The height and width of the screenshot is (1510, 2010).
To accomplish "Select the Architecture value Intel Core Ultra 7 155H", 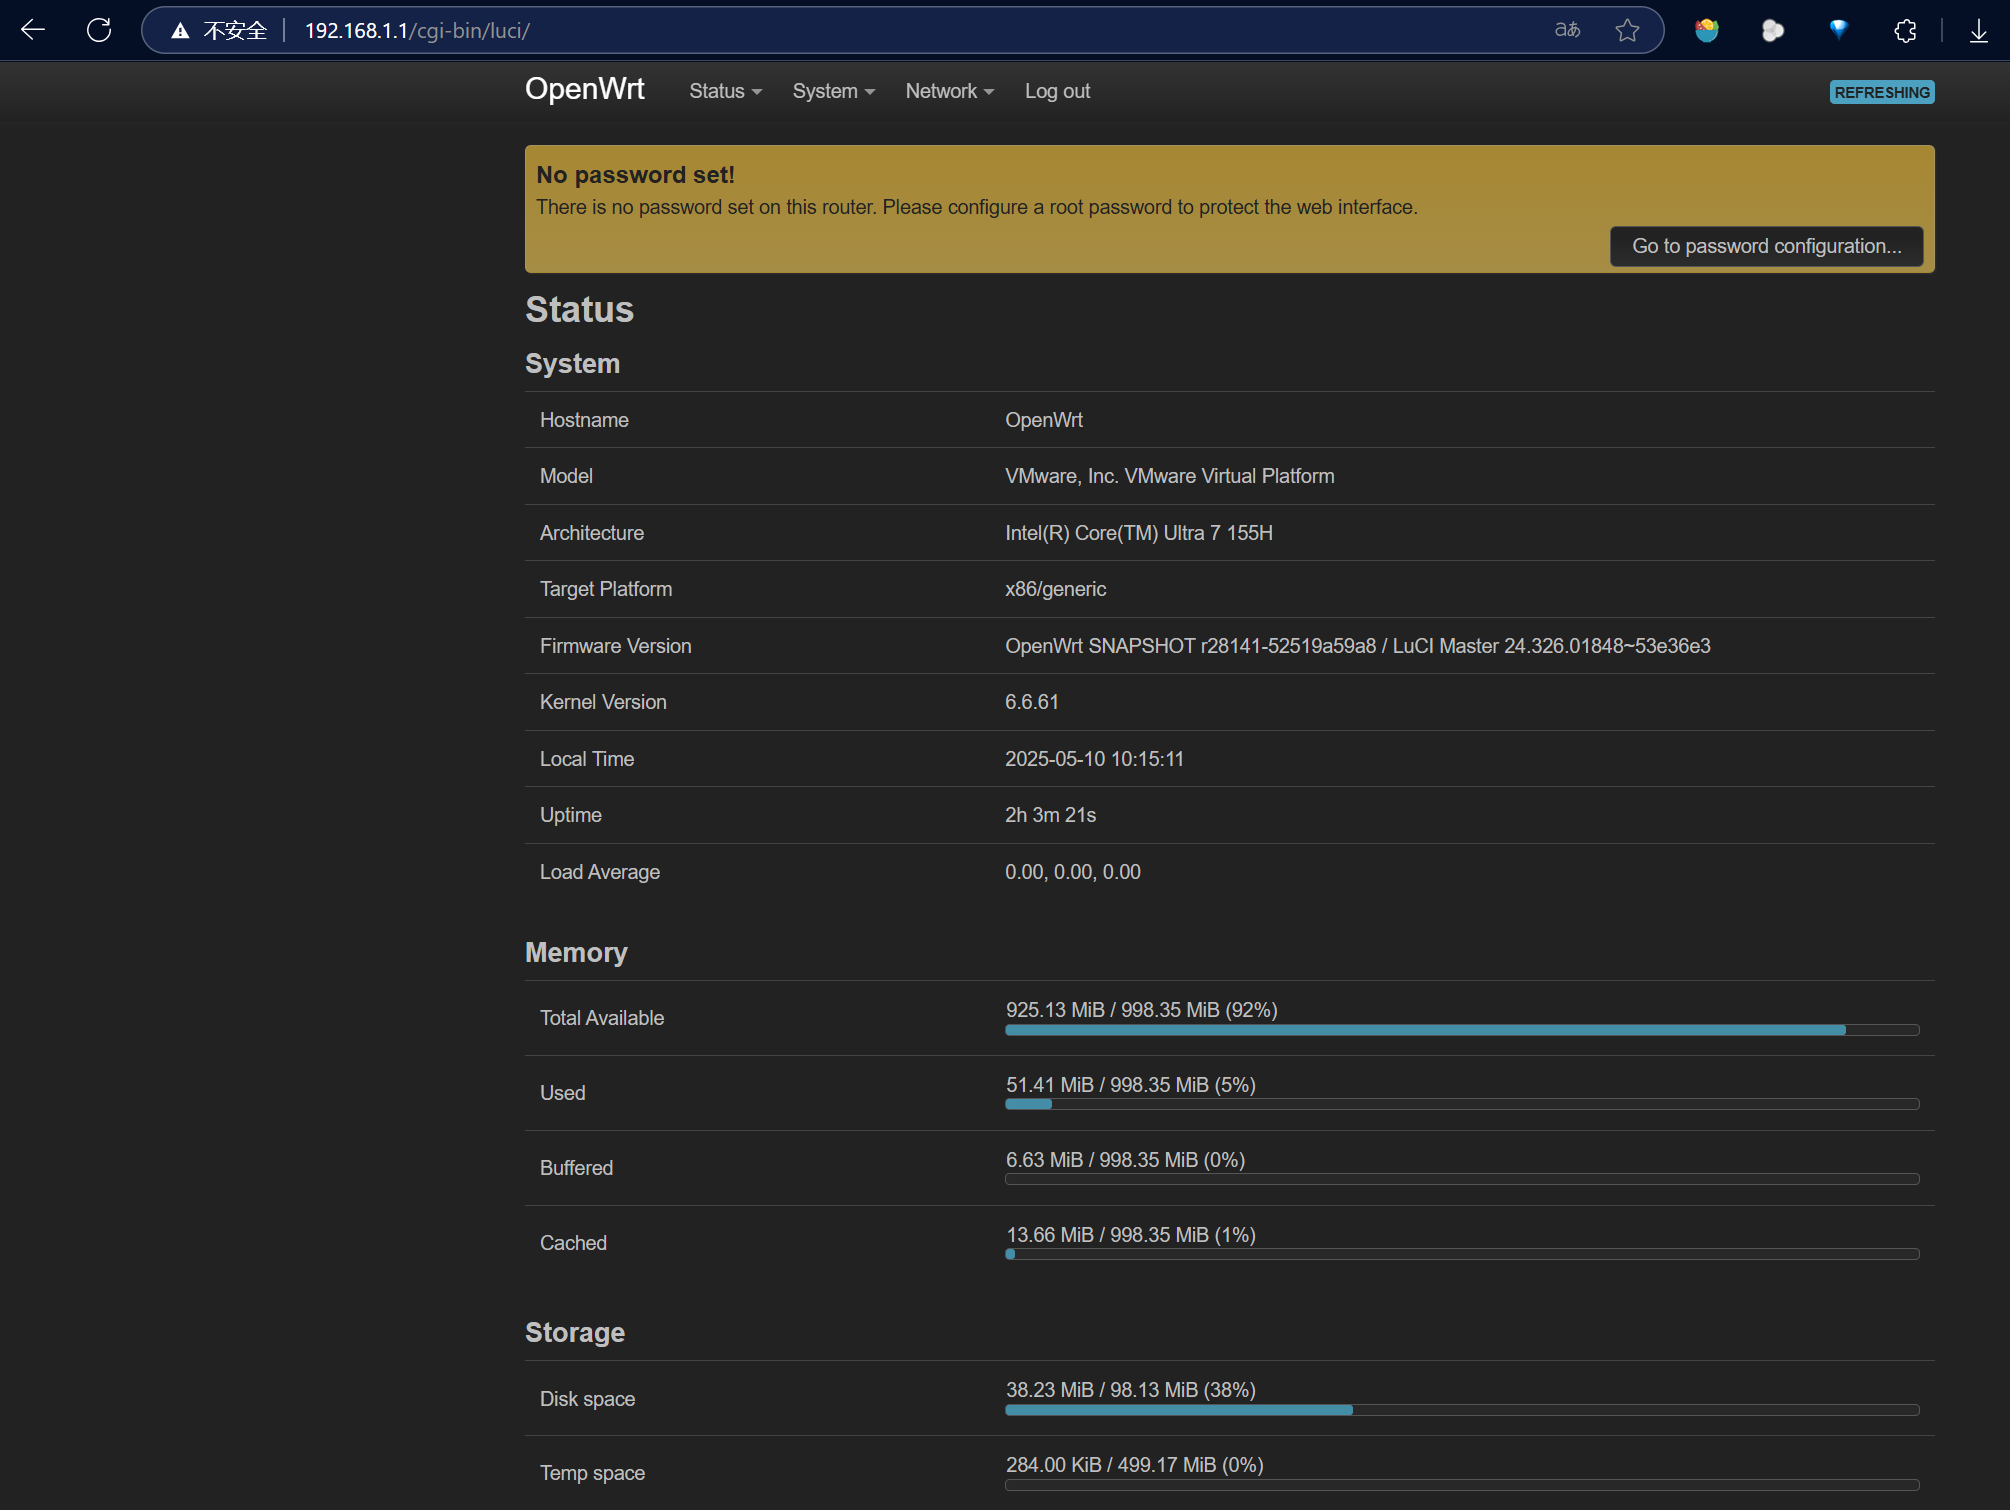I will [1139, 533].
